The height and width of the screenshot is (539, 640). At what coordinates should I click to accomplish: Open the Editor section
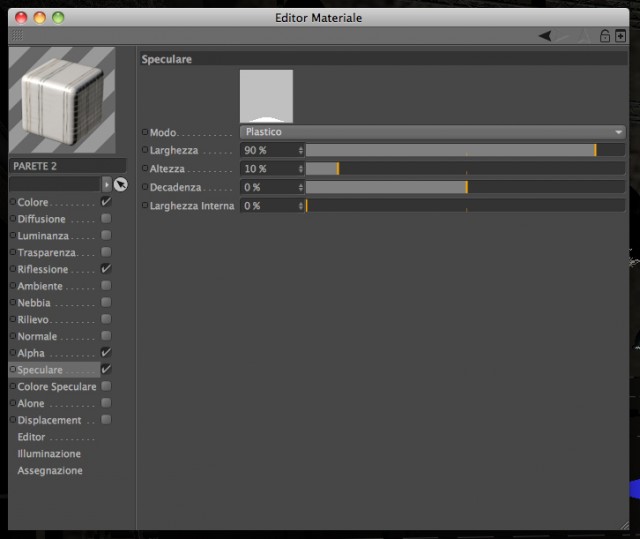[31, 437]
